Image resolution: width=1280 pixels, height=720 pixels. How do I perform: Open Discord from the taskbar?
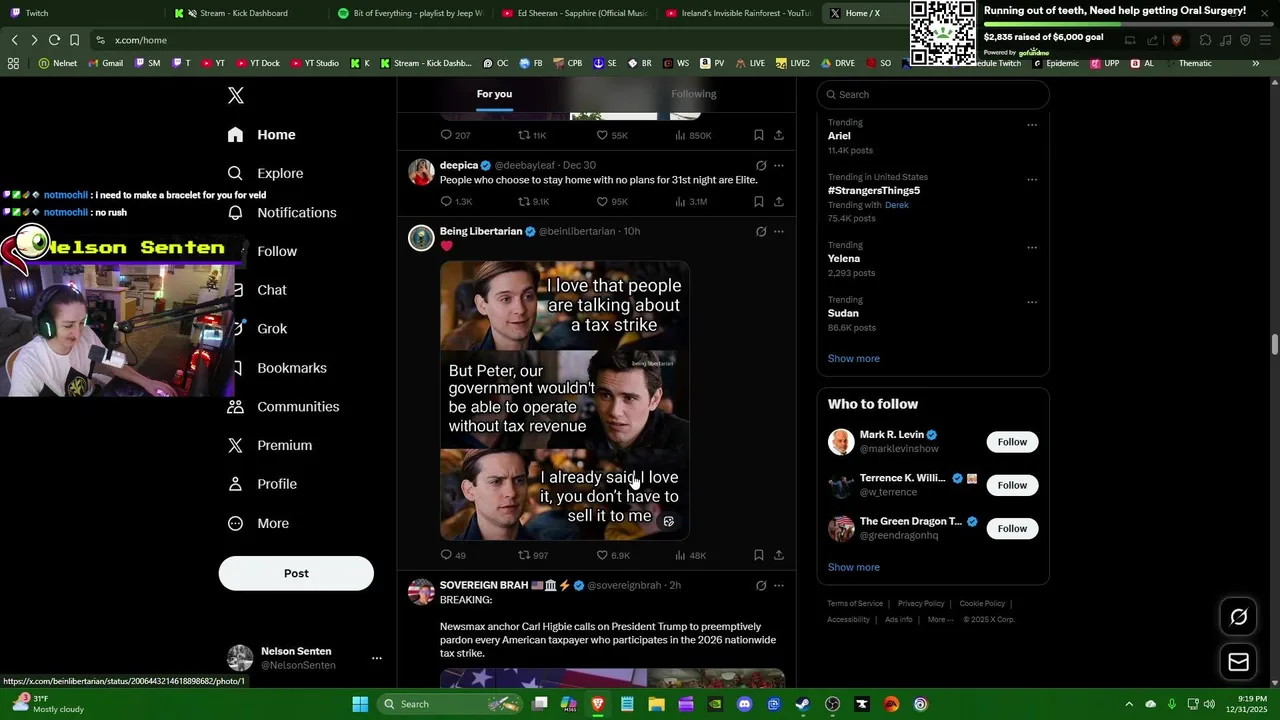(744, 704)
